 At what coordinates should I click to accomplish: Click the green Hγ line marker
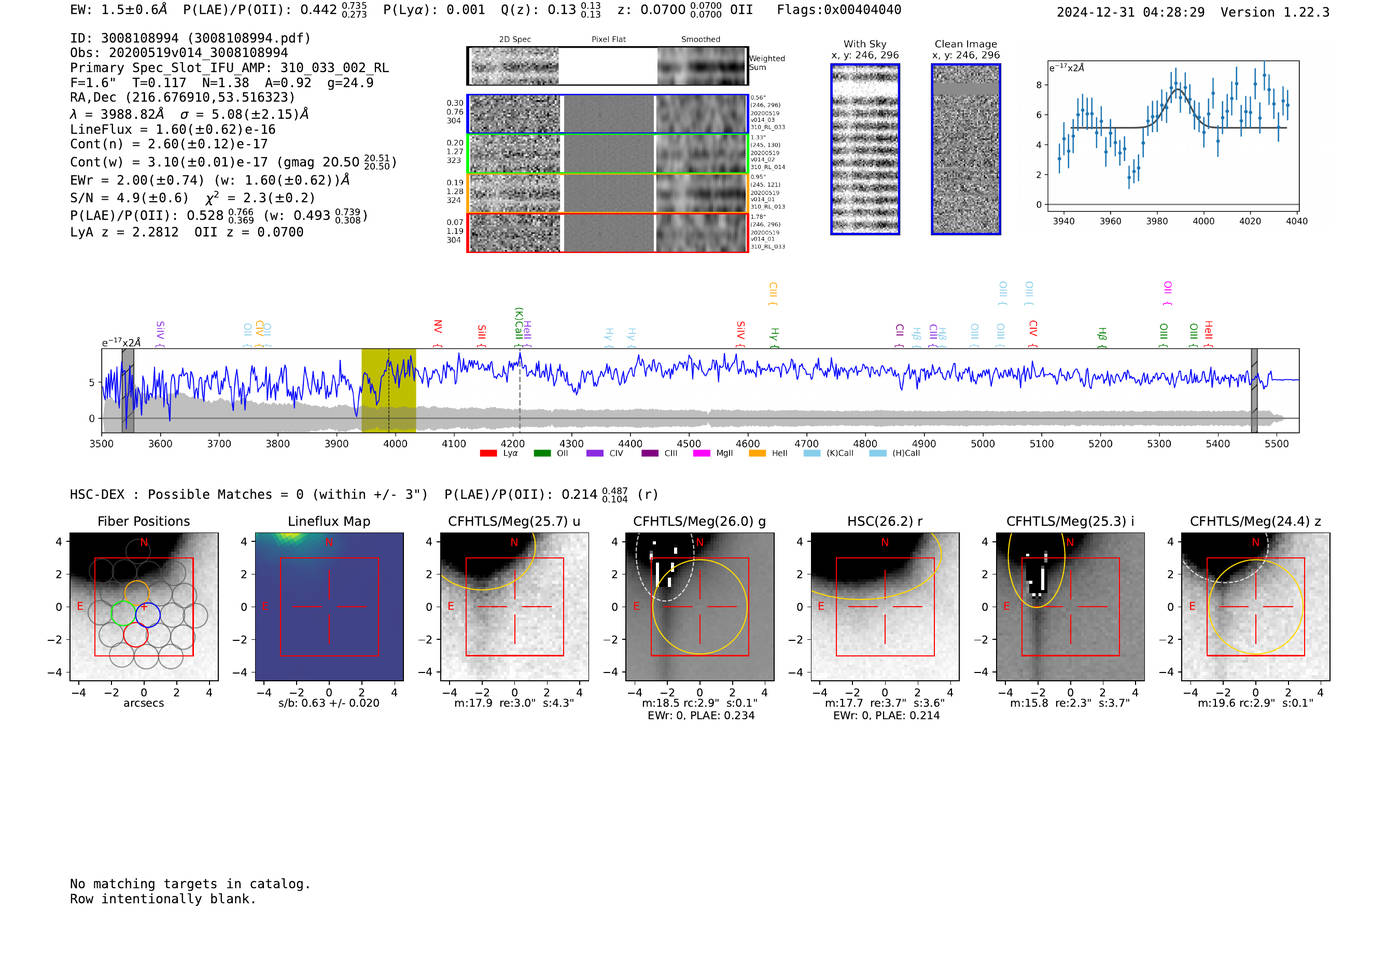coord(774,337)
